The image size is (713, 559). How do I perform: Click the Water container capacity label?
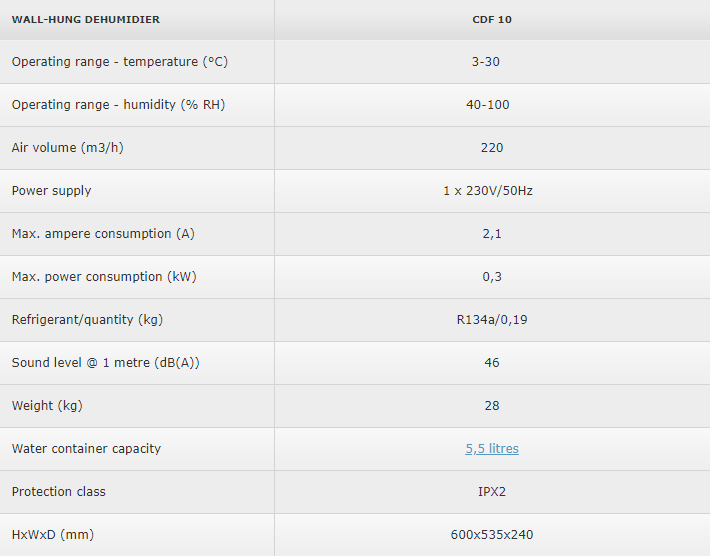click(86, 449)
